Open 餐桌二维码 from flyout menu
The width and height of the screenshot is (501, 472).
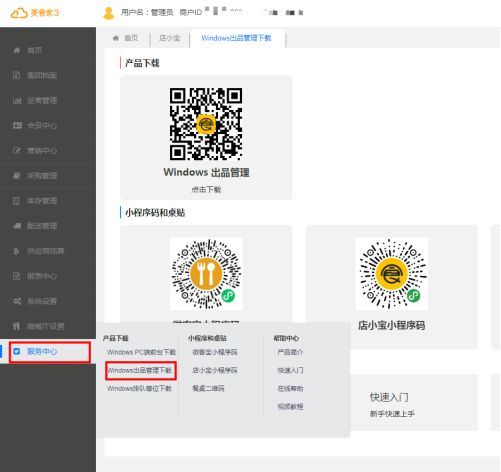[208, 389]
